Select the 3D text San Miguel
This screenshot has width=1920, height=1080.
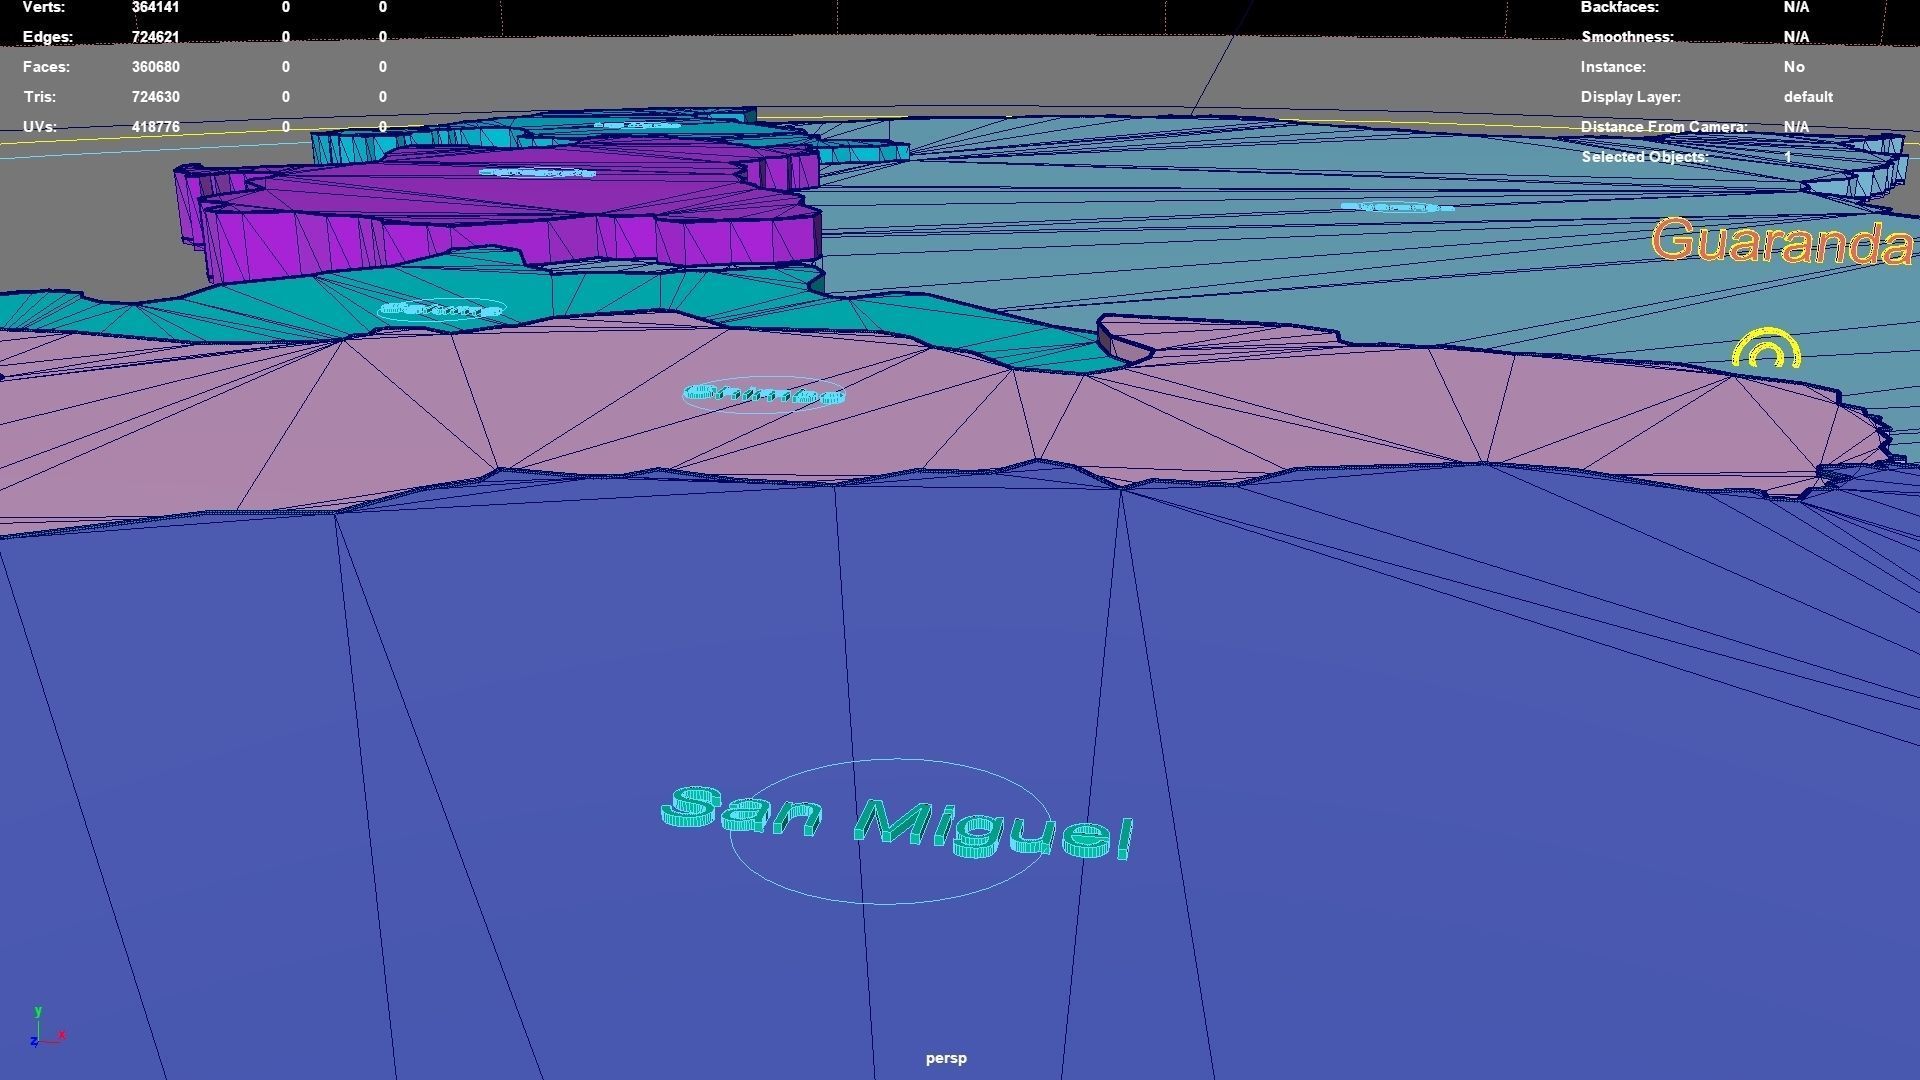(897, 824)
